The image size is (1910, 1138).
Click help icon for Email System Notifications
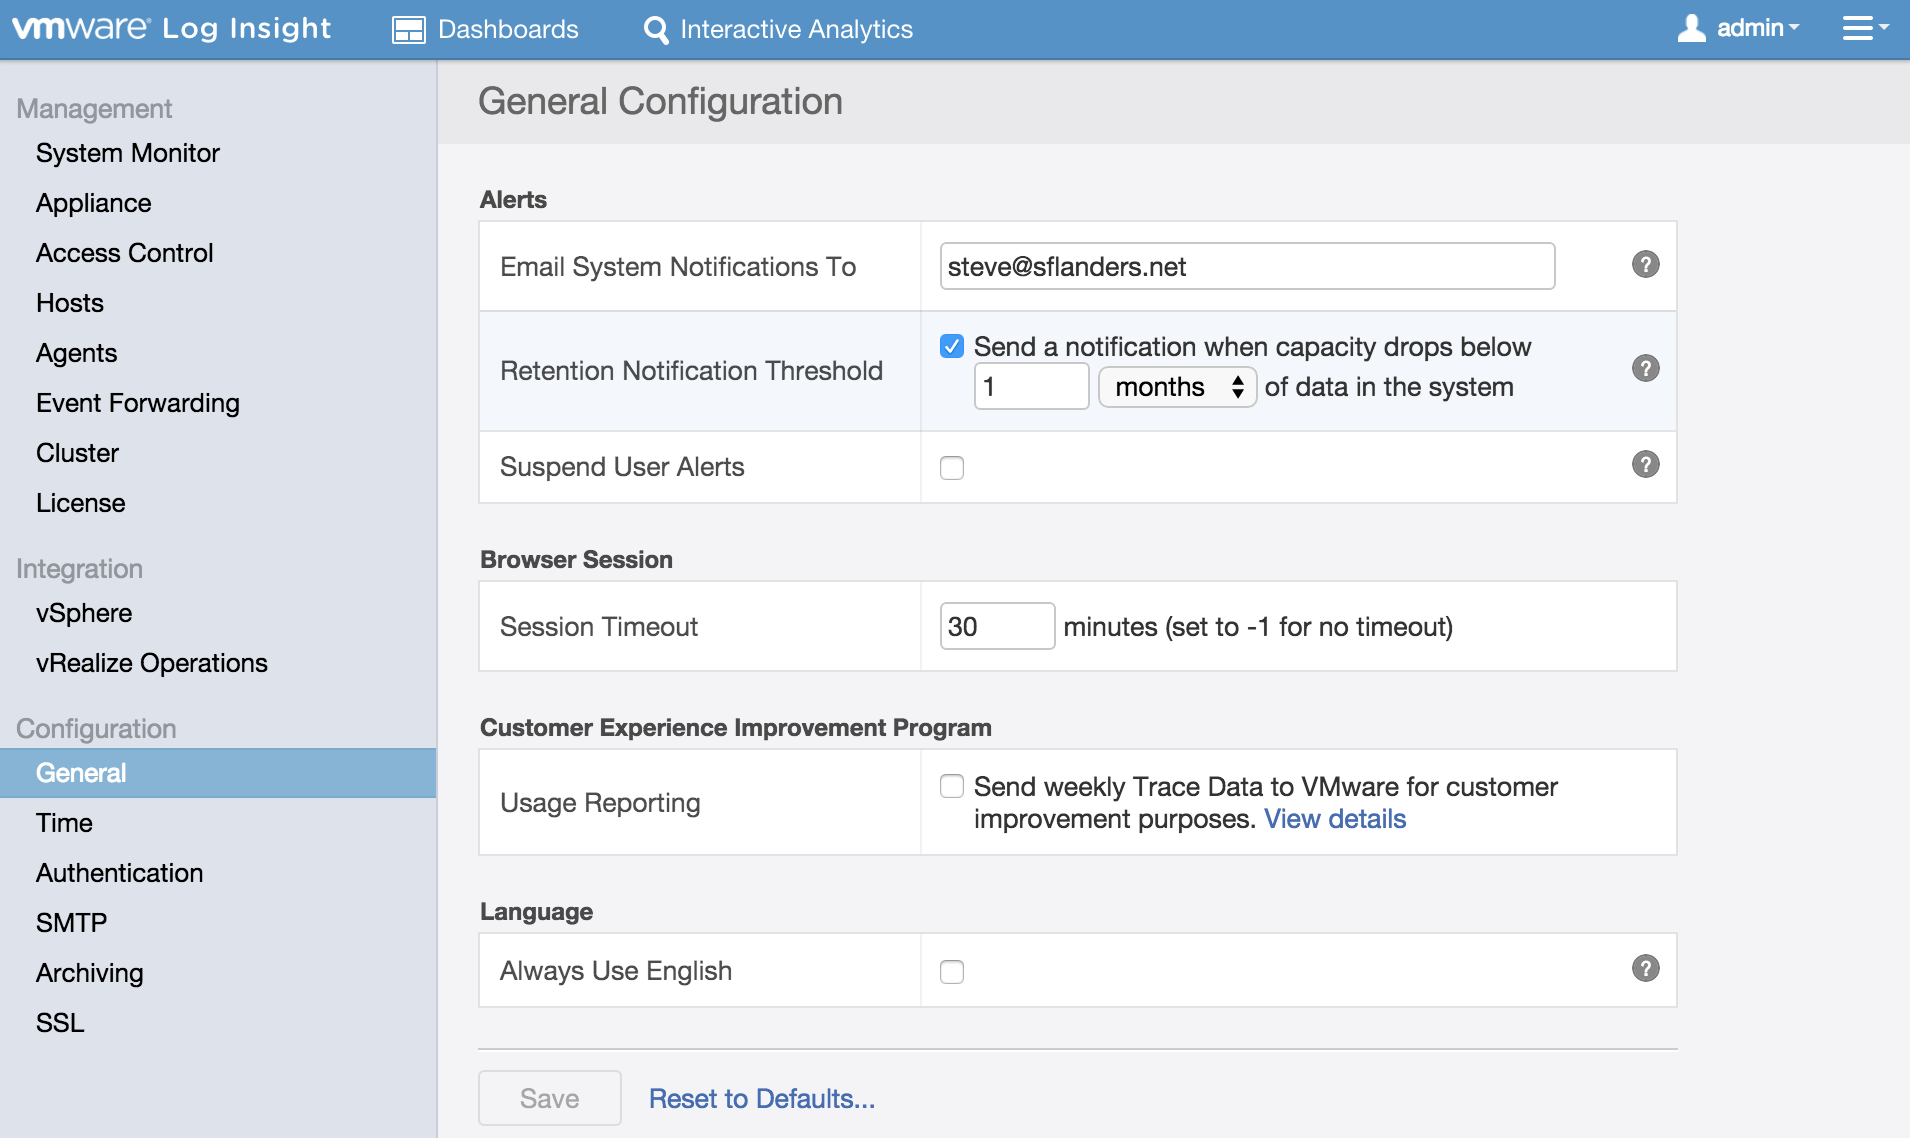(x=1645, y=264)
